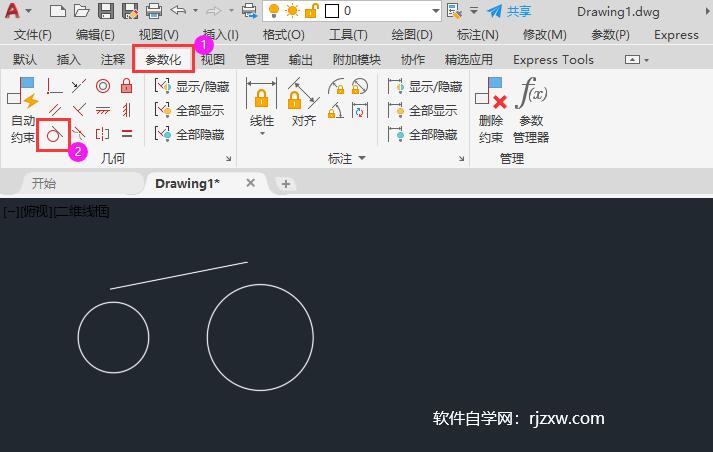
Task: Convert dimension to dimensional constraint
Action: 360,110
